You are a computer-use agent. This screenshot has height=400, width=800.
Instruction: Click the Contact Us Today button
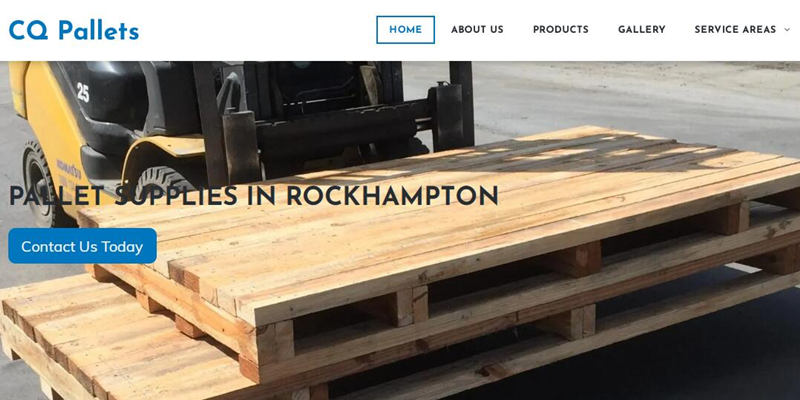[x=82, y=246]
